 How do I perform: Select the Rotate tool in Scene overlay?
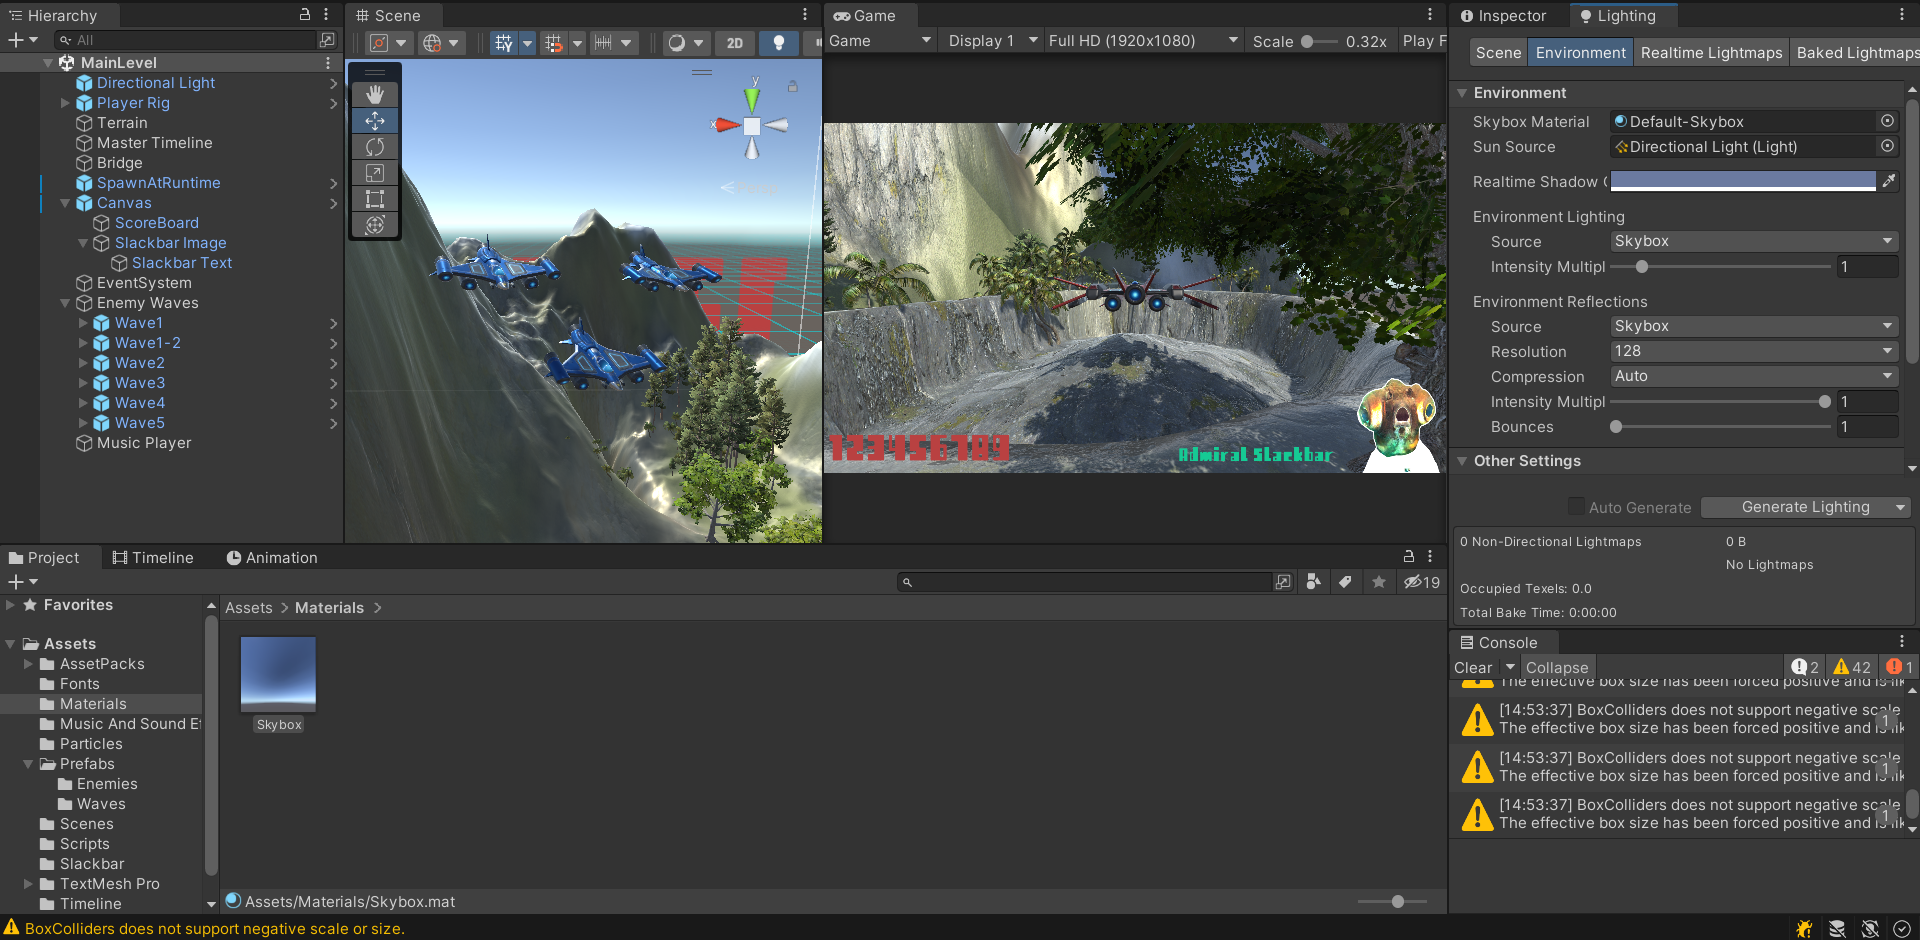click(x=375, y=147)
